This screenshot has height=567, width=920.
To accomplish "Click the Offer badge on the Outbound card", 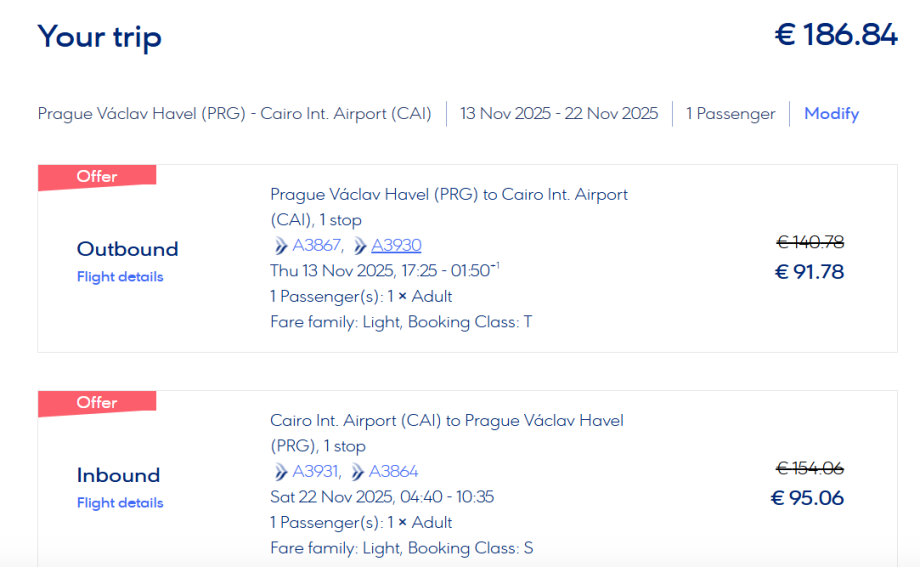I will [97, 177].
